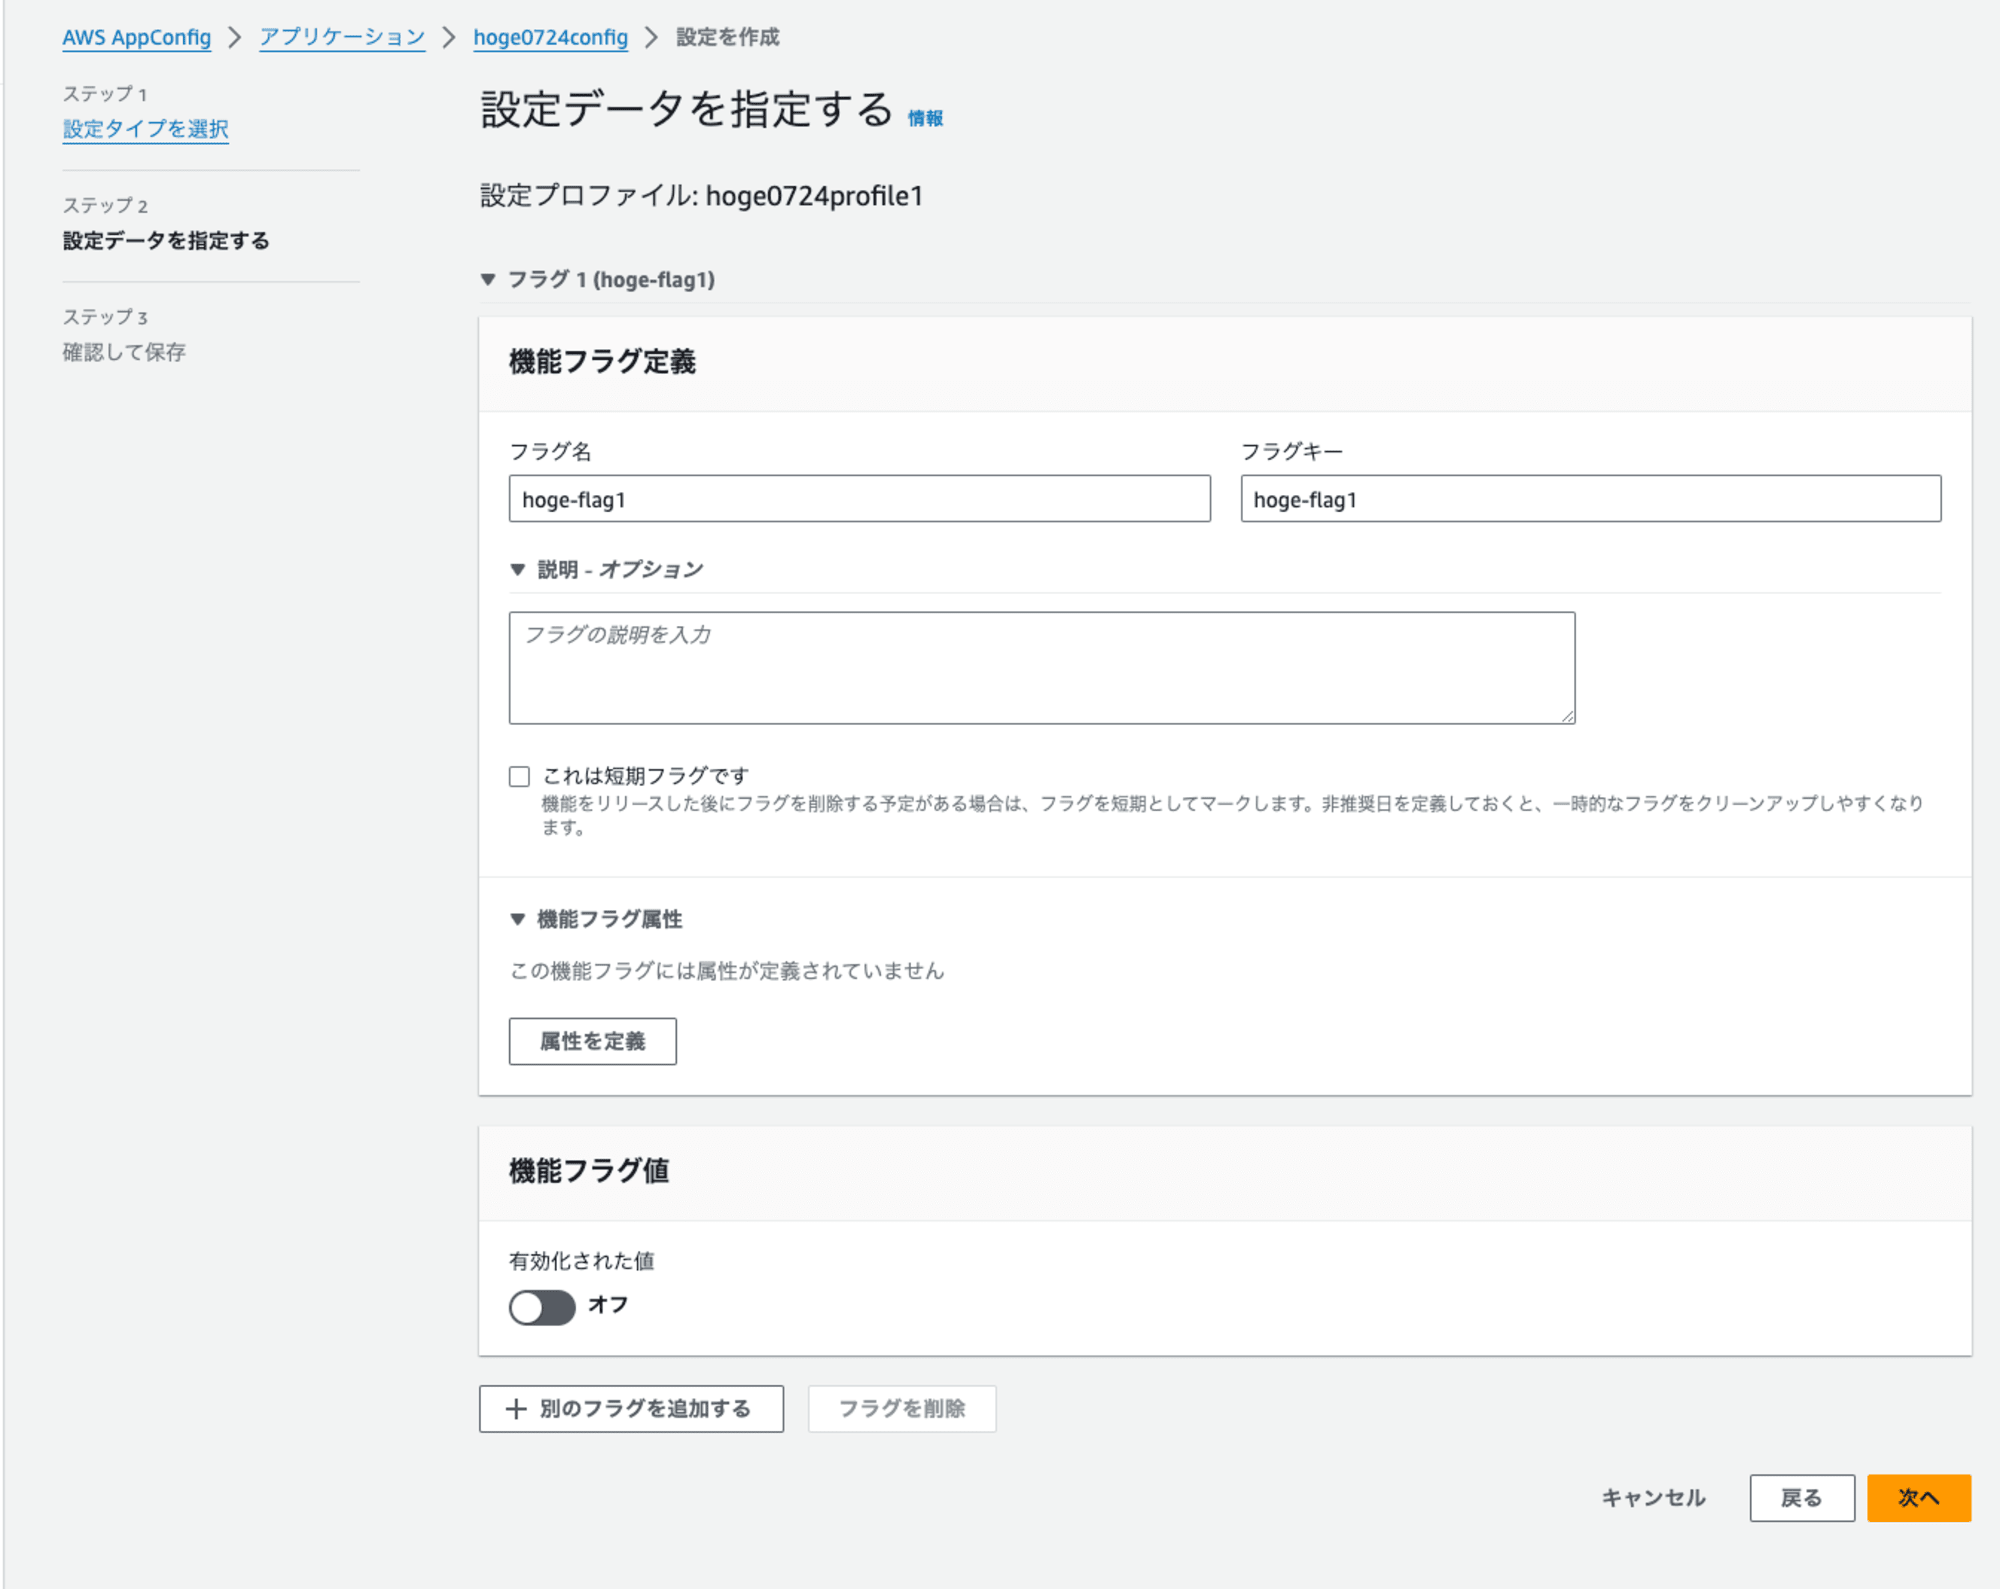Viewport: 2000px width, 1589px height.
Task: Click the キャンセル button
Action: [x=1654, y=1498]
